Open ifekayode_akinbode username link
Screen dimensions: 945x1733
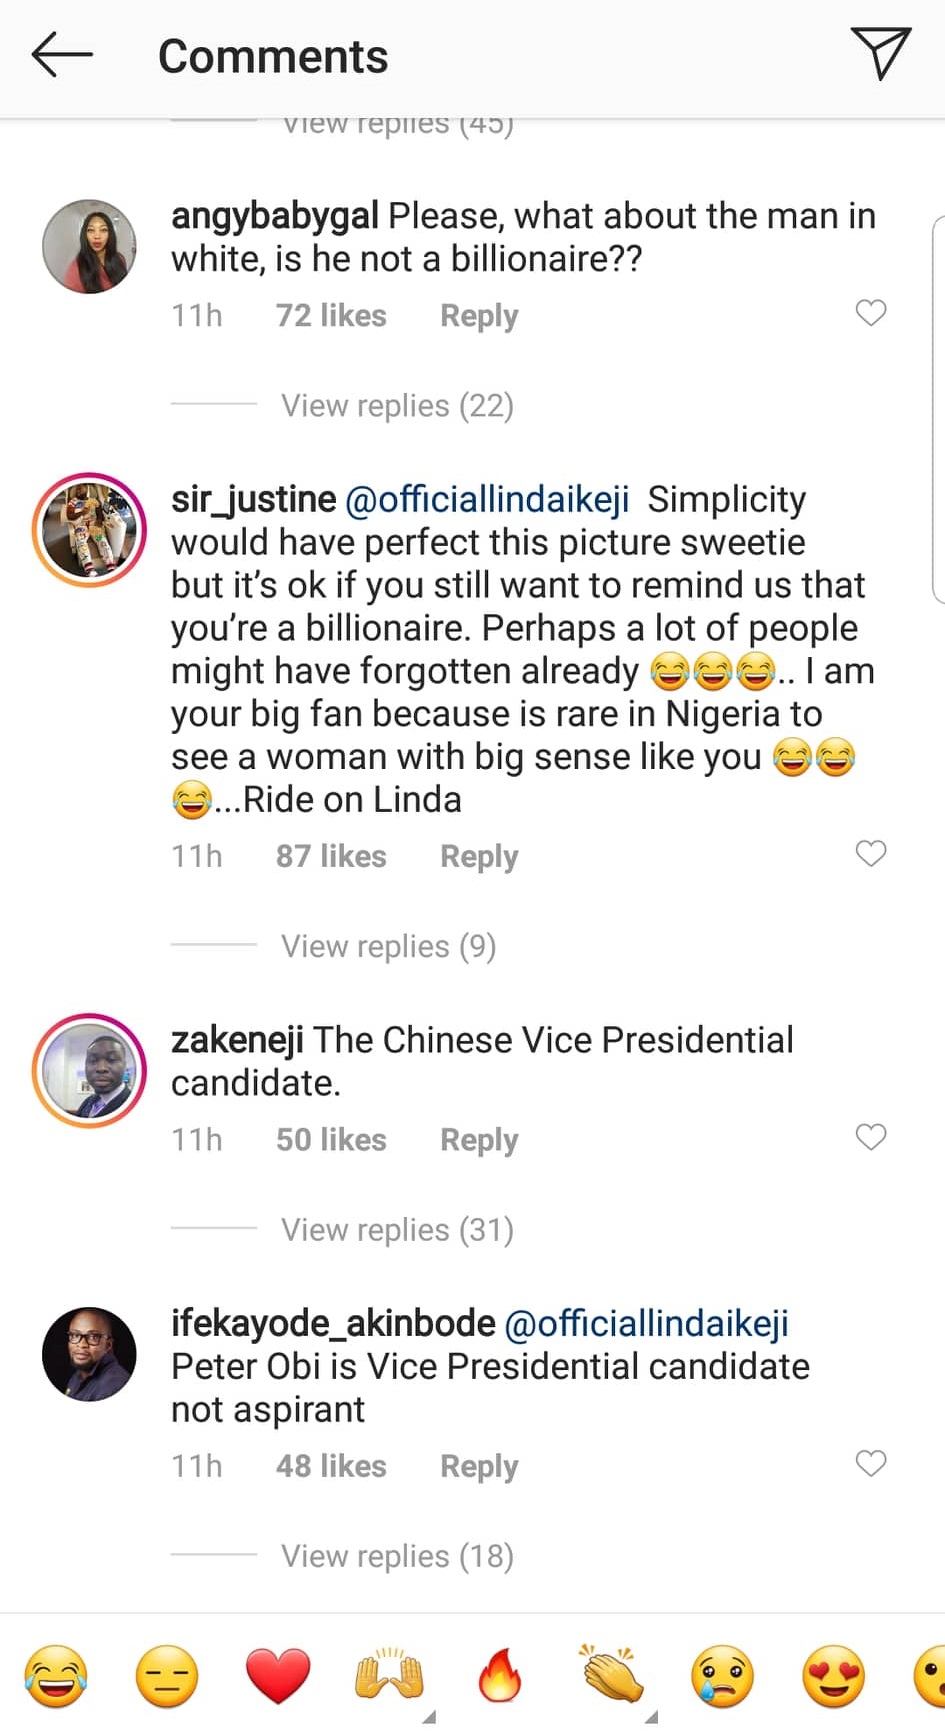pyautogui.click(x=333, y=1323)
